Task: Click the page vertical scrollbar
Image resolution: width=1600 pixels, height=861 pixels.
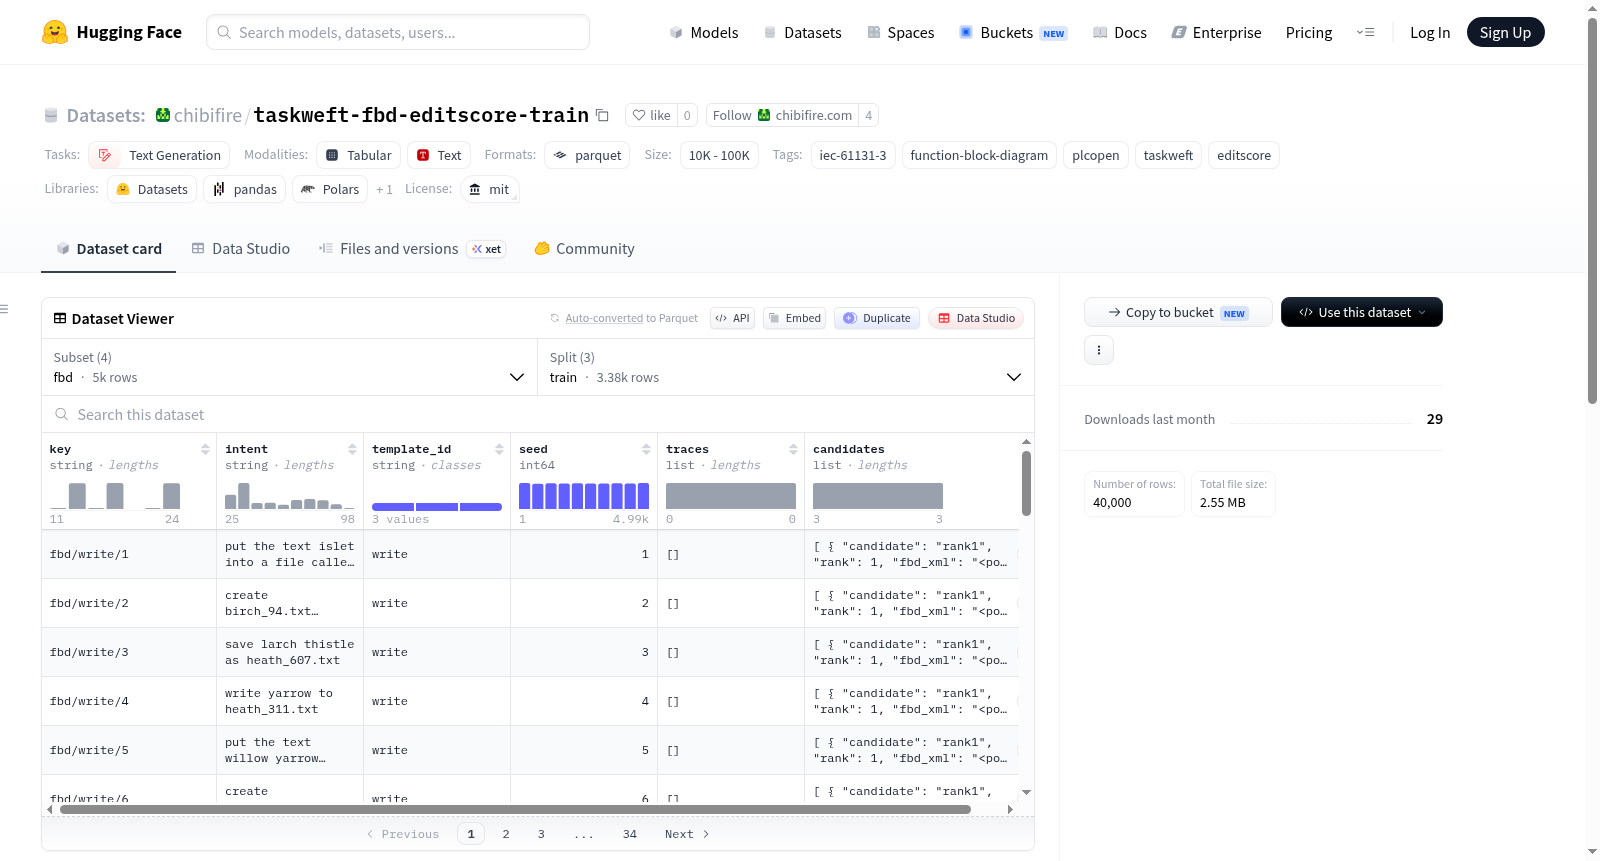Action: 1593,210
